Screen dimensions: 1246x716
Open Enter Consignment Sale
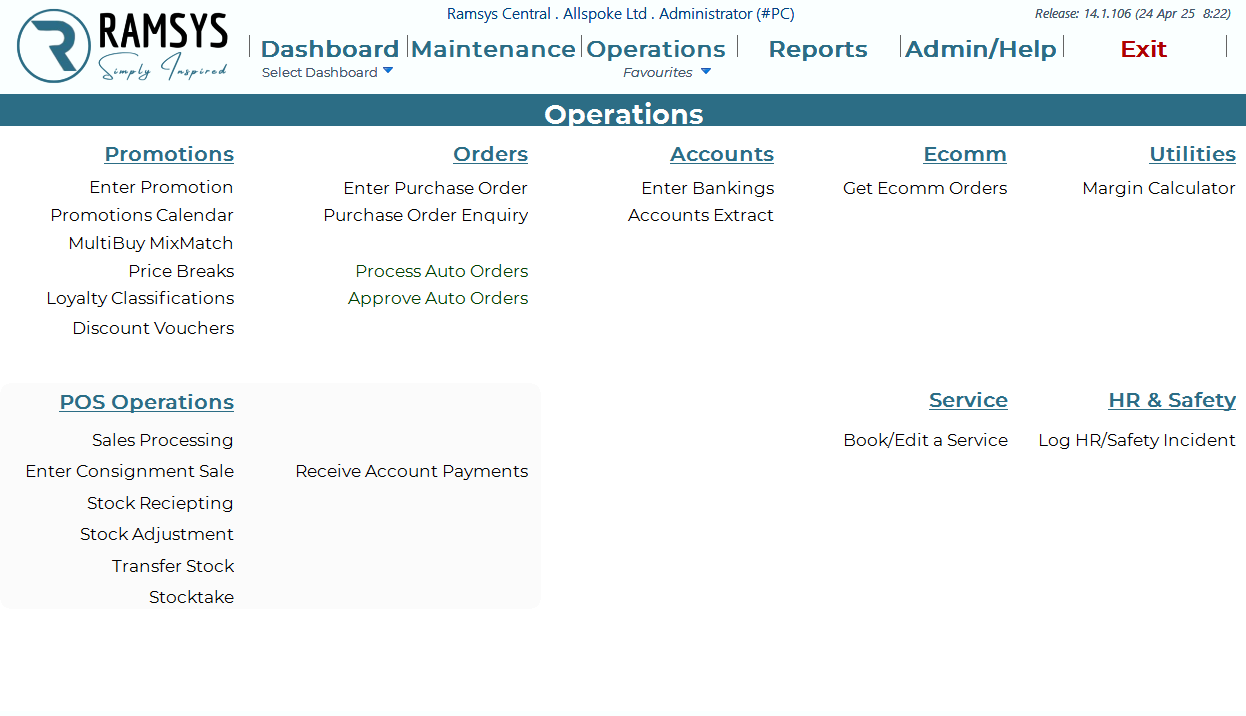130,471
